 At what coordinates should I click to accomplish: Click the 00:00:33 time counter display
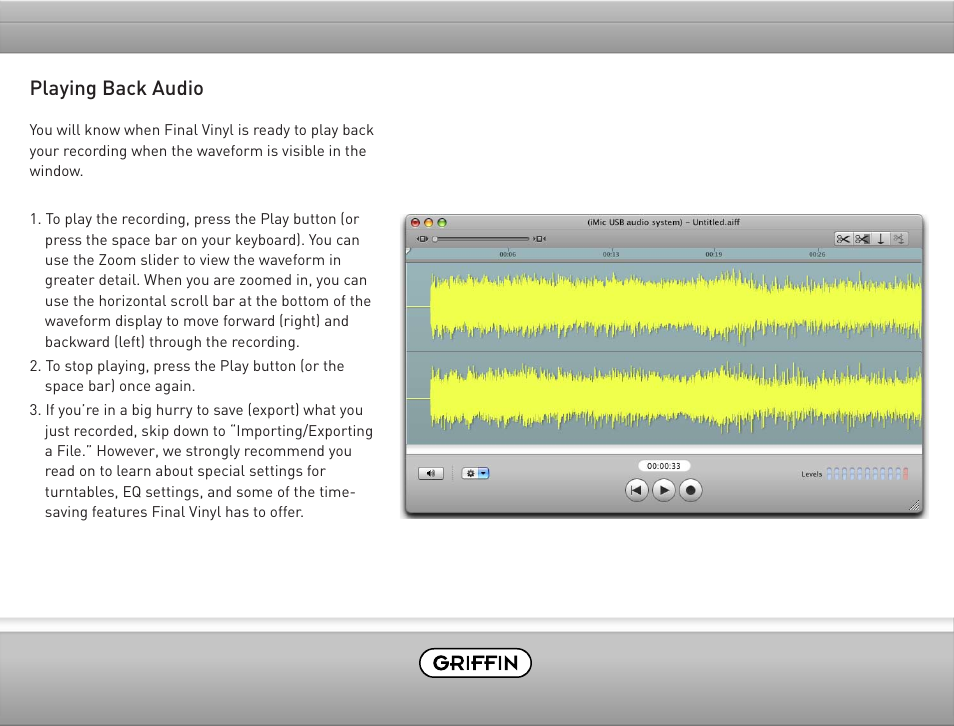coord(664,466)
